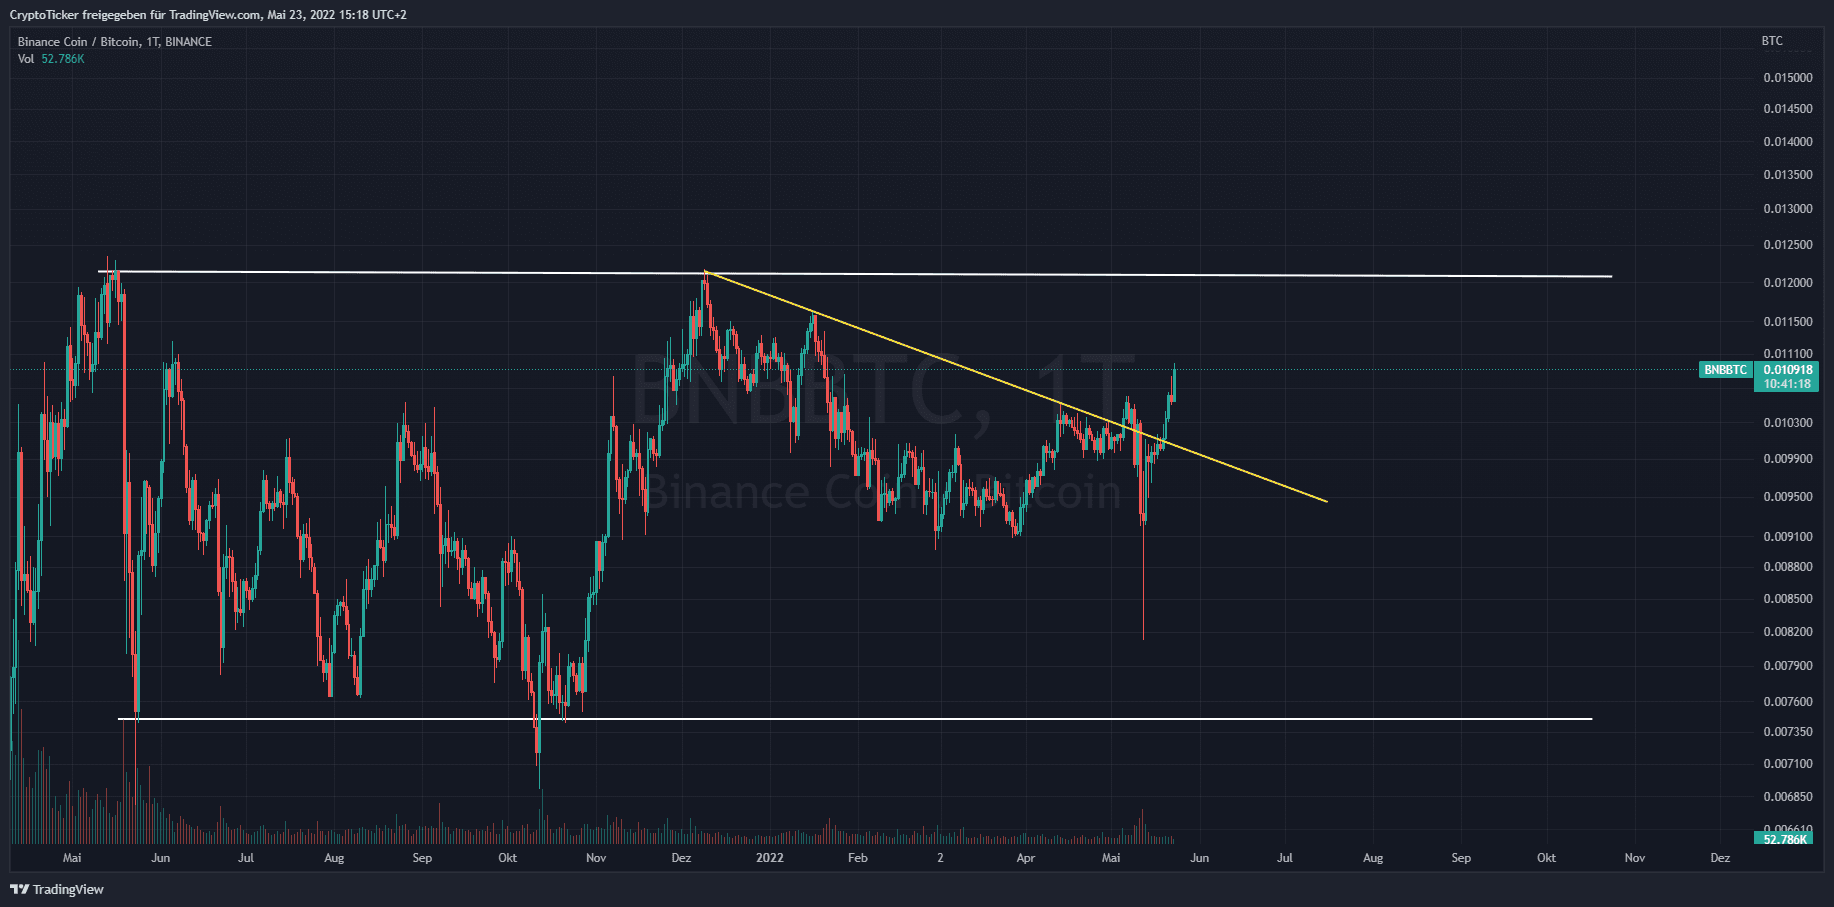
Task: Click the 0.015000 price axis label
Action: pyautogui.click(x=1787, y=78)
